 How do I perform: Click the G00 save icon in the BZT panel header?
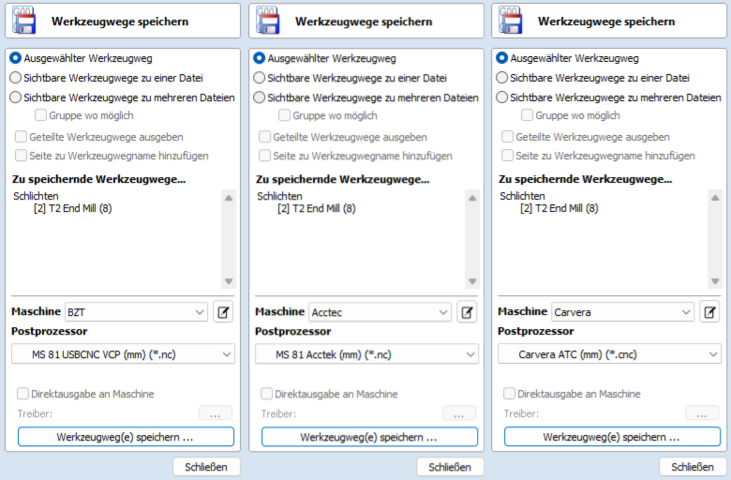click(x=24, y=20)
